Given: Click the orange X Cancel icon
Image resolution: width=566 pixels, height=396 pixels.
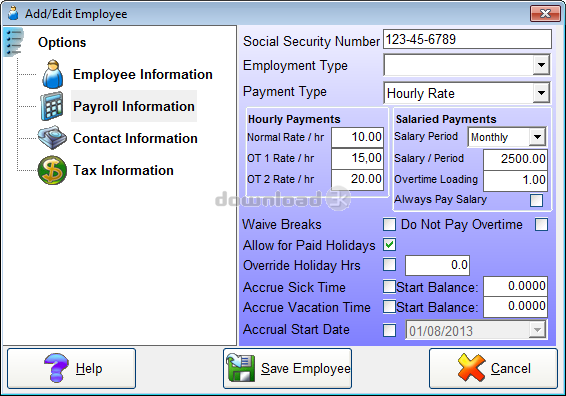Looking at the screenshot, I should [471, 368].
